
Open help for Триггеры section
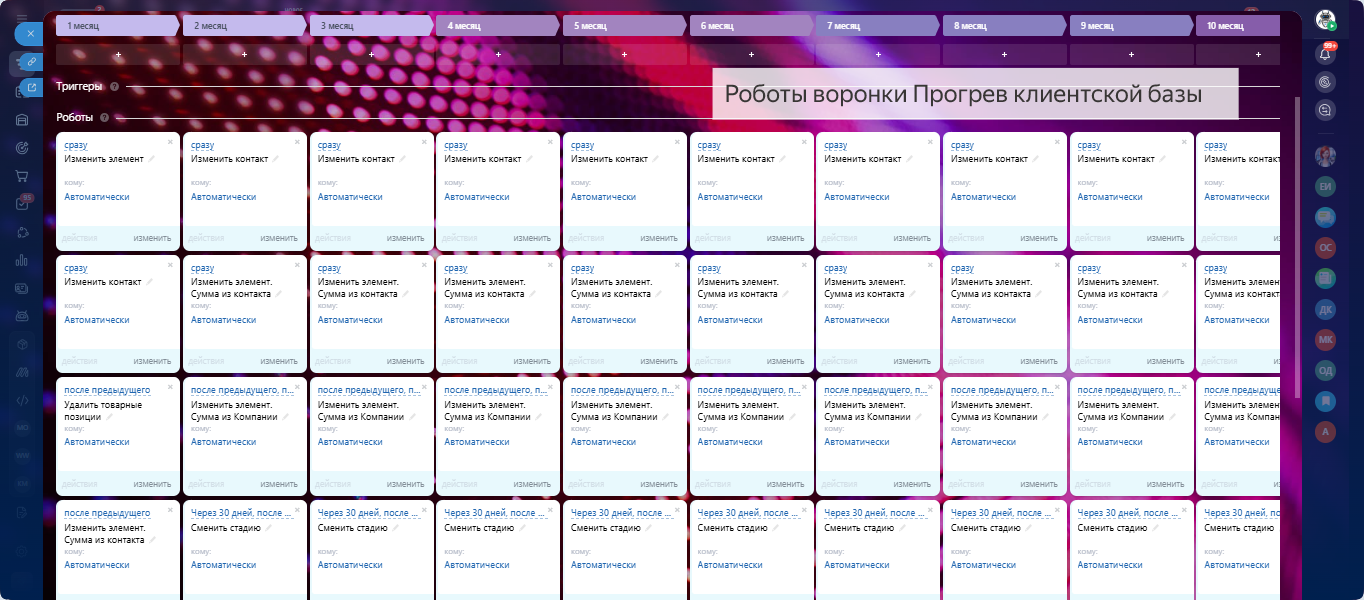[x=115, y=87]
